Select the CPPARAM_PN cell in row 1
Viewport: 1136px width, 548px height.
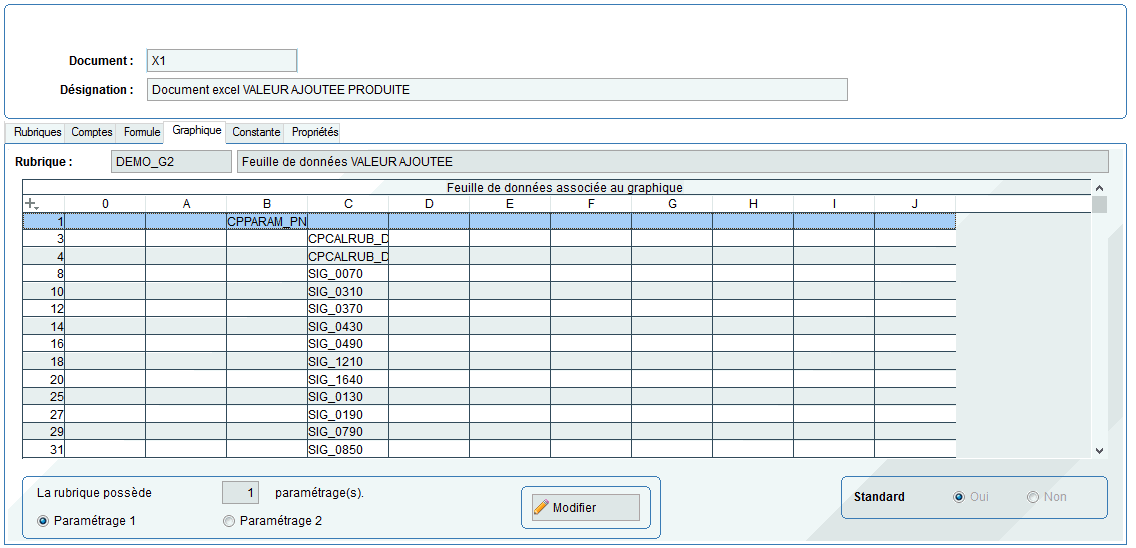(267, 221)
